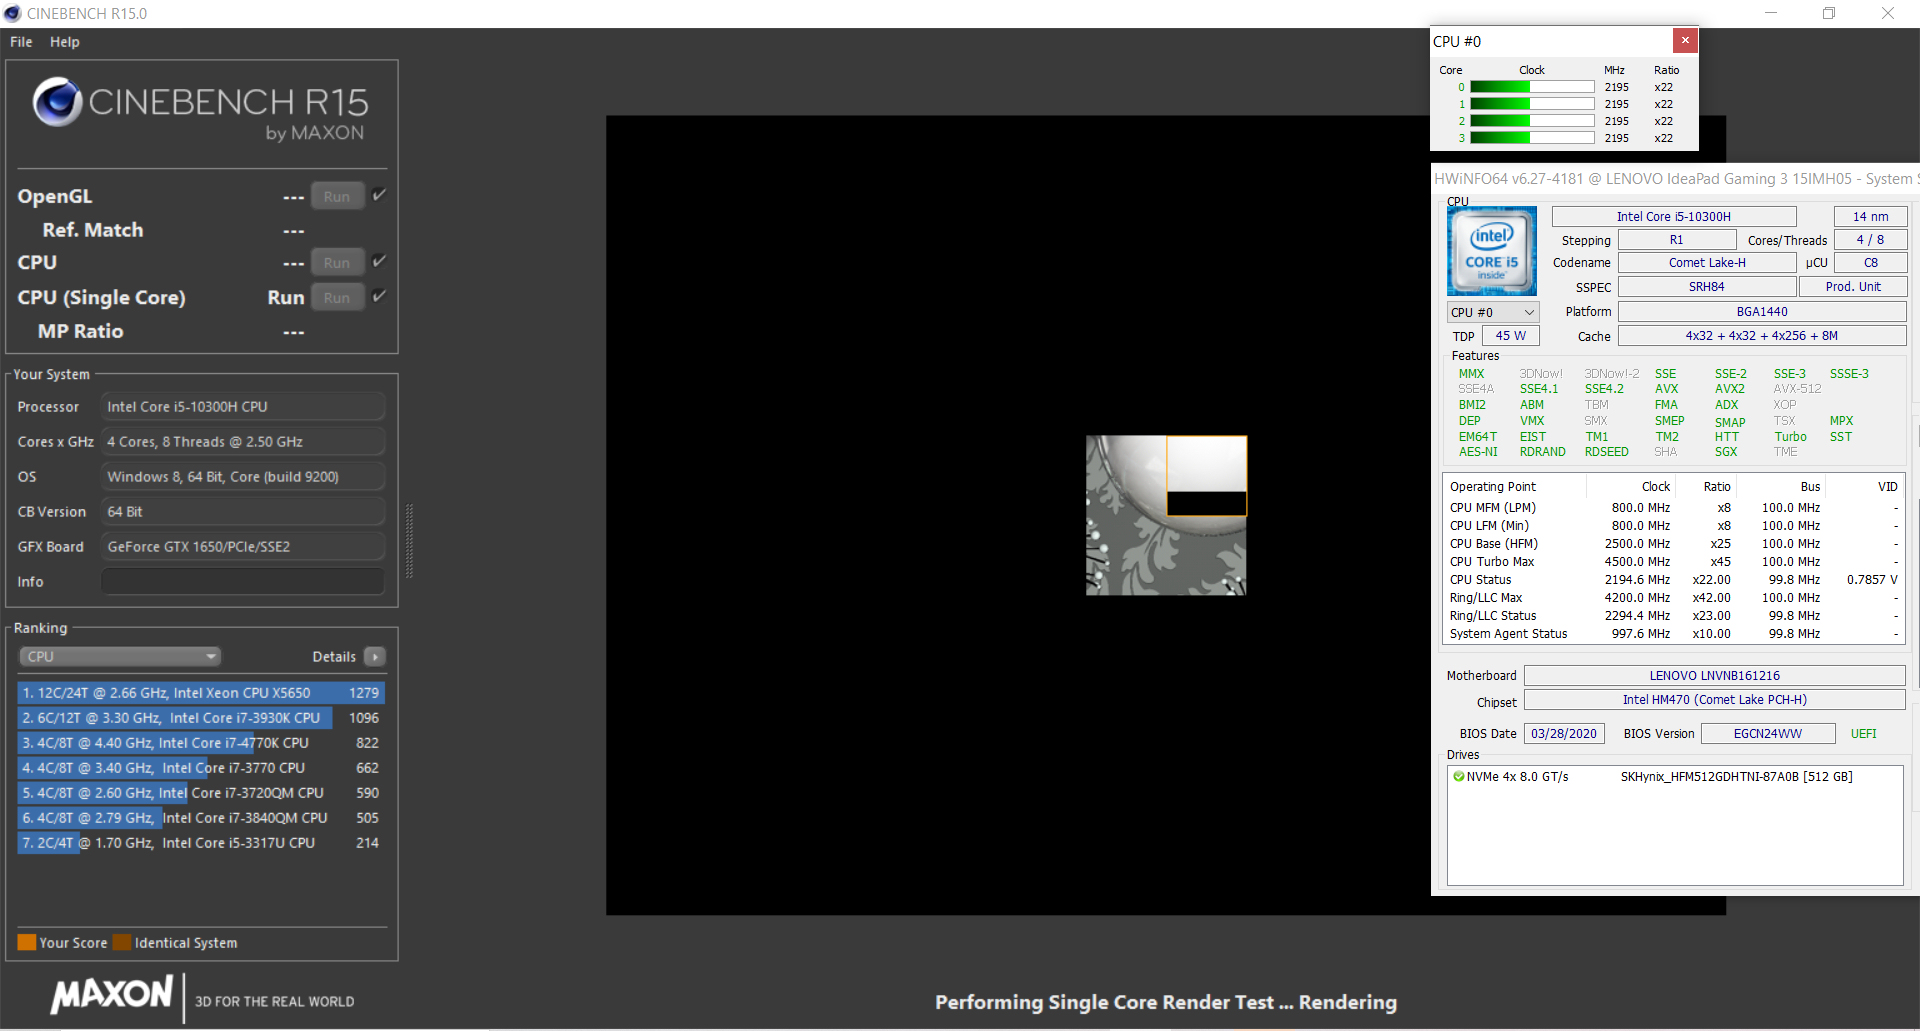Open the File menu
This screenshot has height=1031, width=1920.
(21, 42)
